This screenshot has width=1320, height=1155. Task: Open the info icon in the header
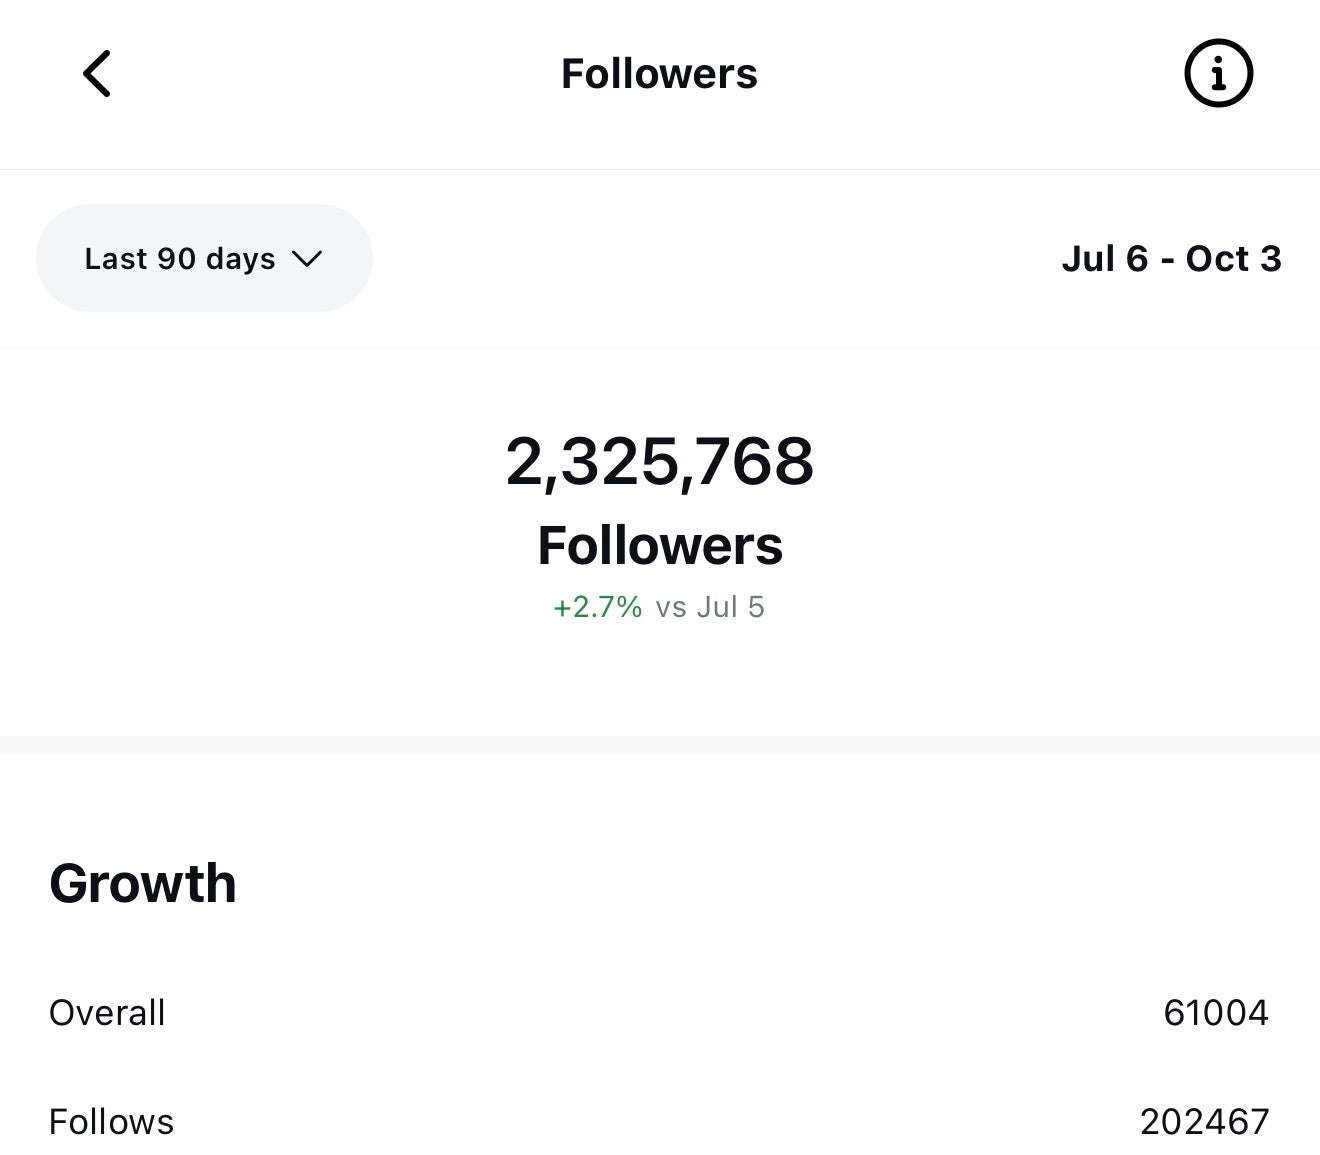pyautogui.click(x=1218, y=74)
